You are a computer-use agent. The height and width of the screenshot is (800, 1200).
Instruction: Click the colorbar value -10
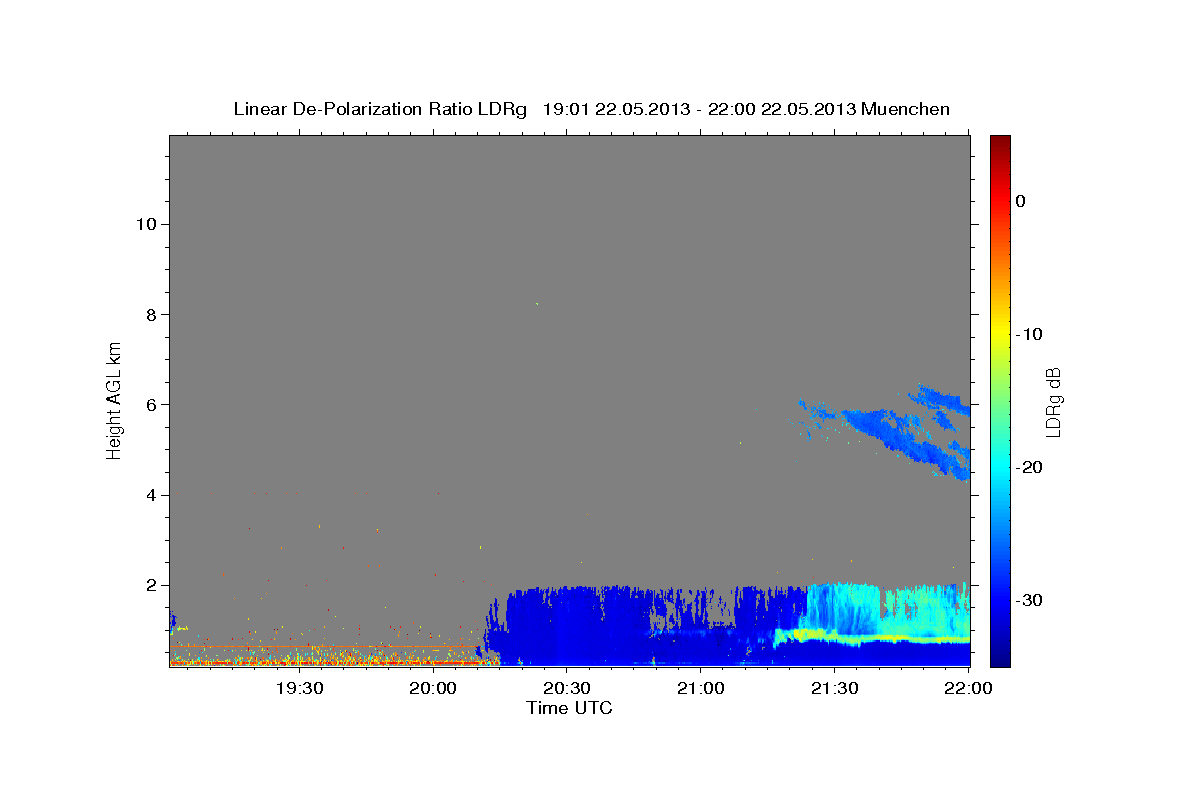point(1030,334)
